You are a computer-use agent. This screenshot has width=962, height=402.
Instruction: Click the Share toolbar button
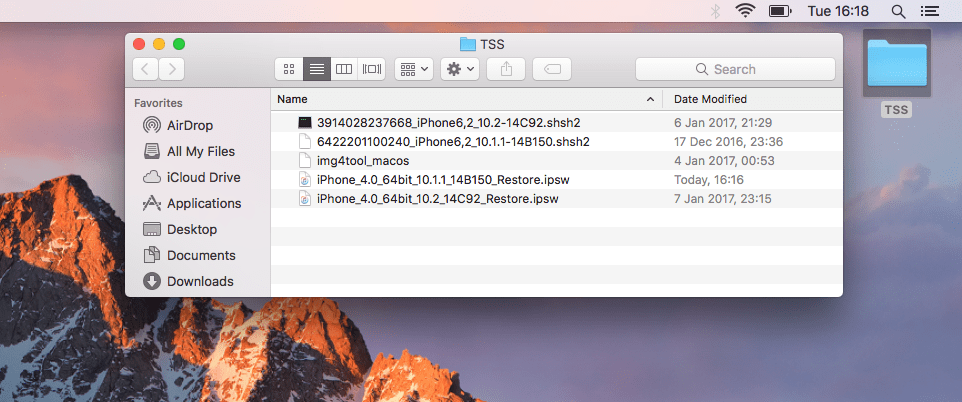click(x=506, y=69)
